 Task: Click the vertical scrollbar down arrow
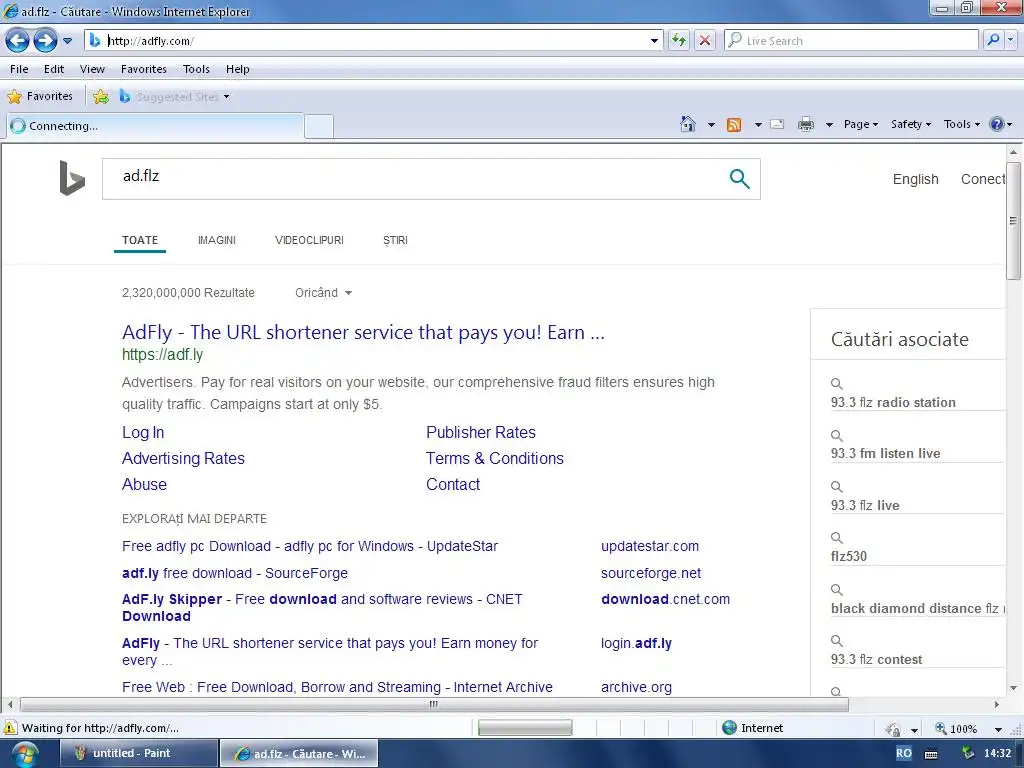point(1013,688)
